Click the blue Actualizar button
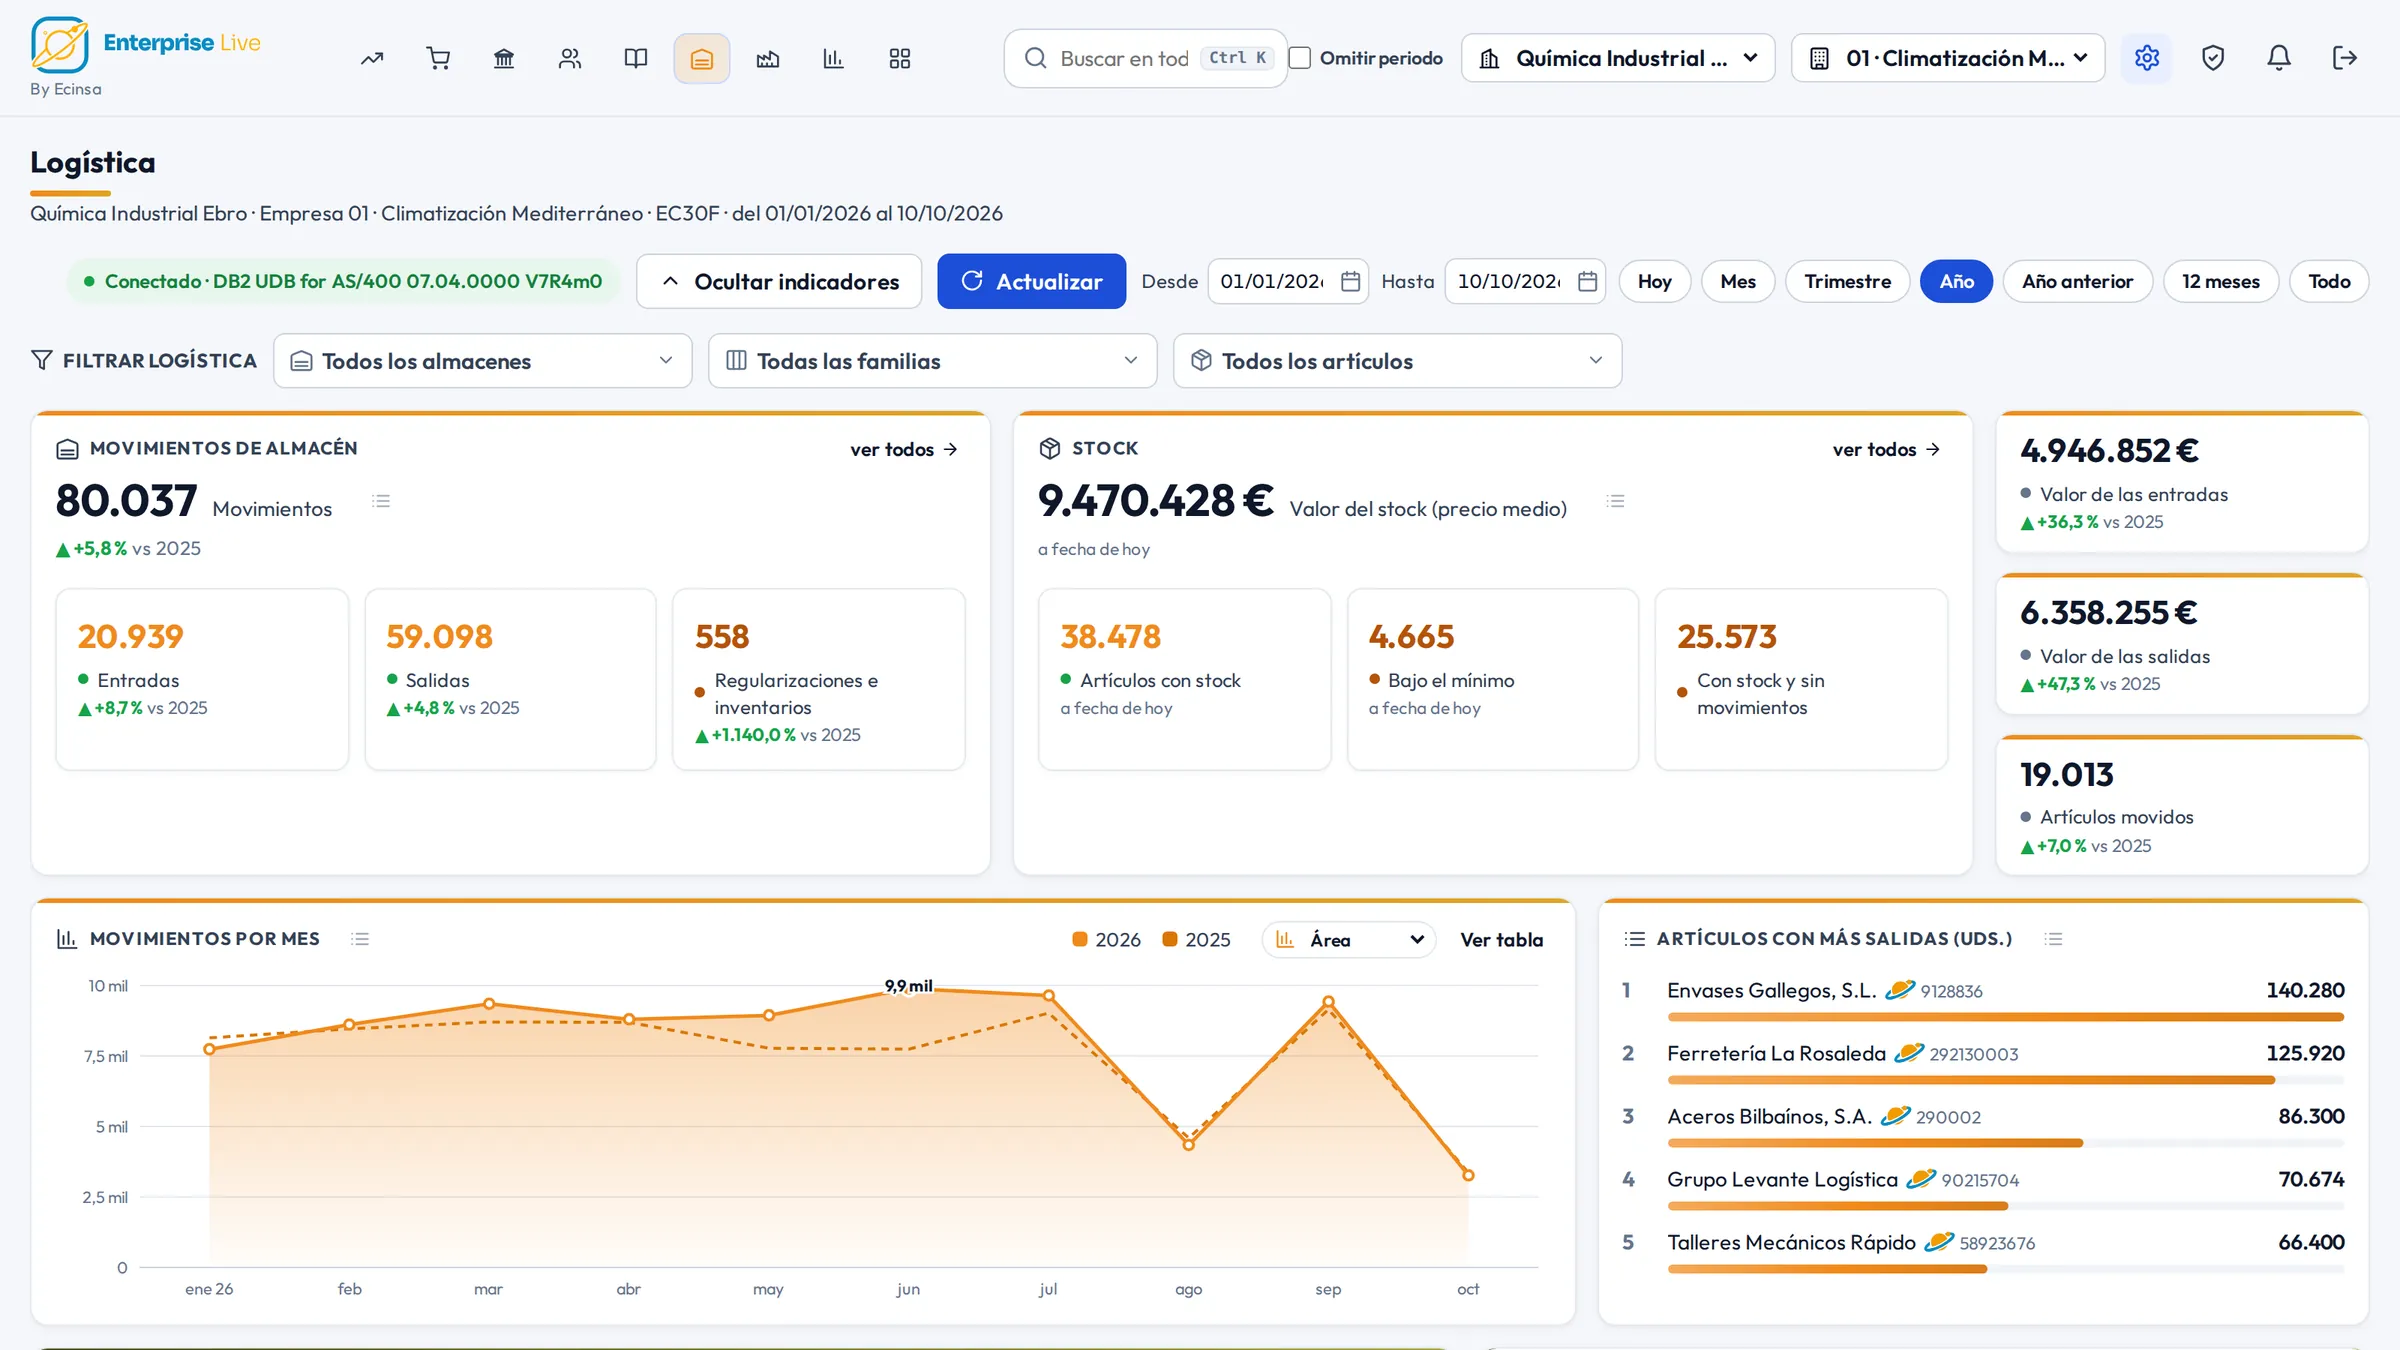Screen dimensions: 2400x1350 click(1031, 282)
